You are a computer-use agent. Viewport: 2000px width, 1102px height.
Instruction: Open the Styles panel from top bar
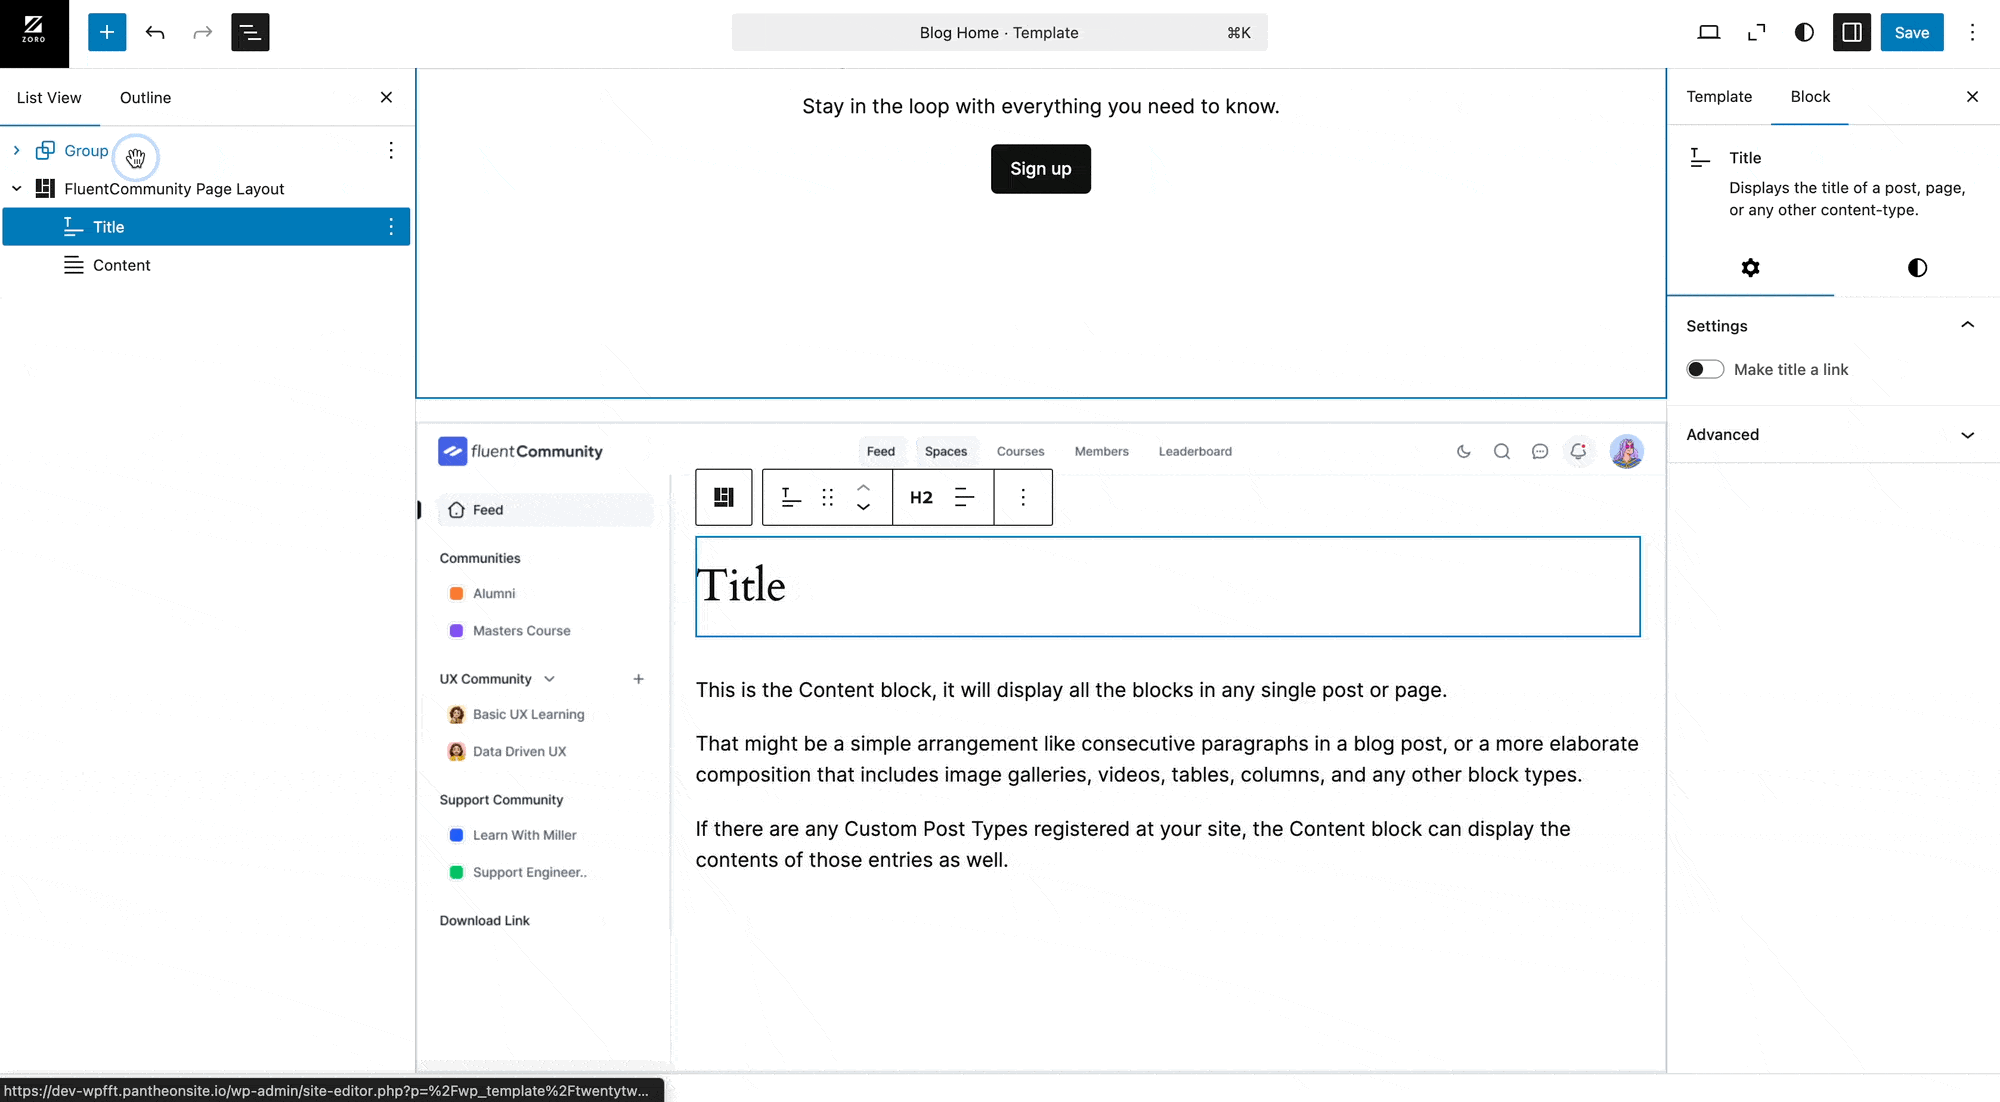(x=1804, y=33)
